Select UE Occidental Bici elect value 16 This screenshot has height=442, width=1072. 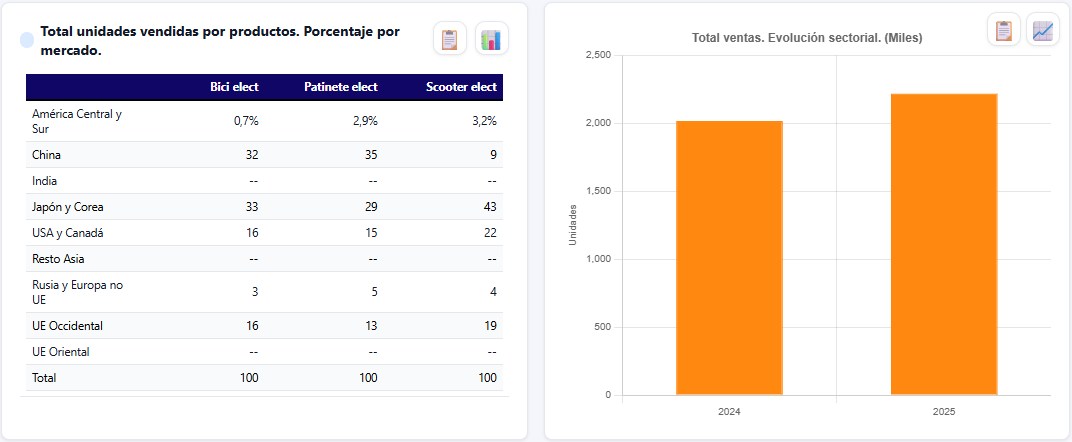coord(252,326)
